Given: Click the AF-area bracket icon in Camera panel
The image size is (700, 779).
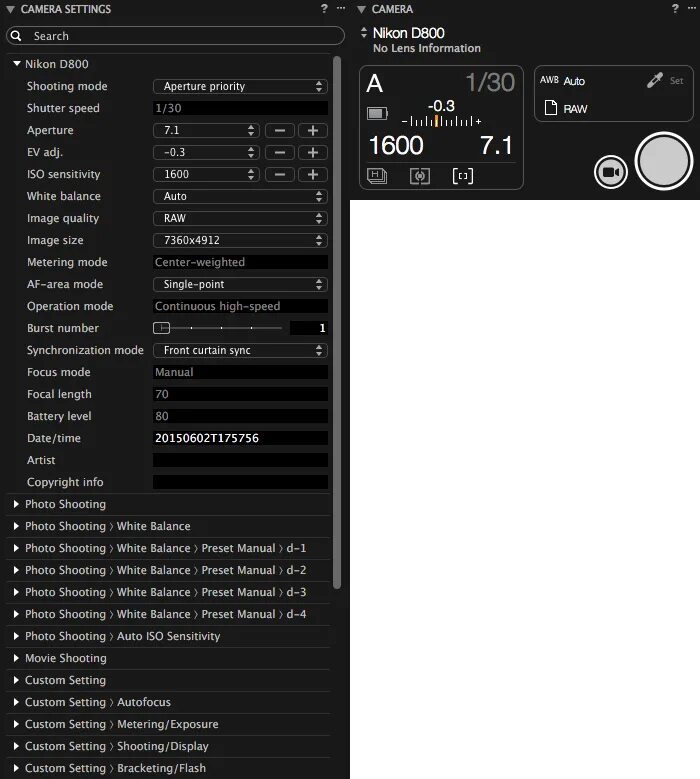Looking at the screenshot, I should point(463,176).
